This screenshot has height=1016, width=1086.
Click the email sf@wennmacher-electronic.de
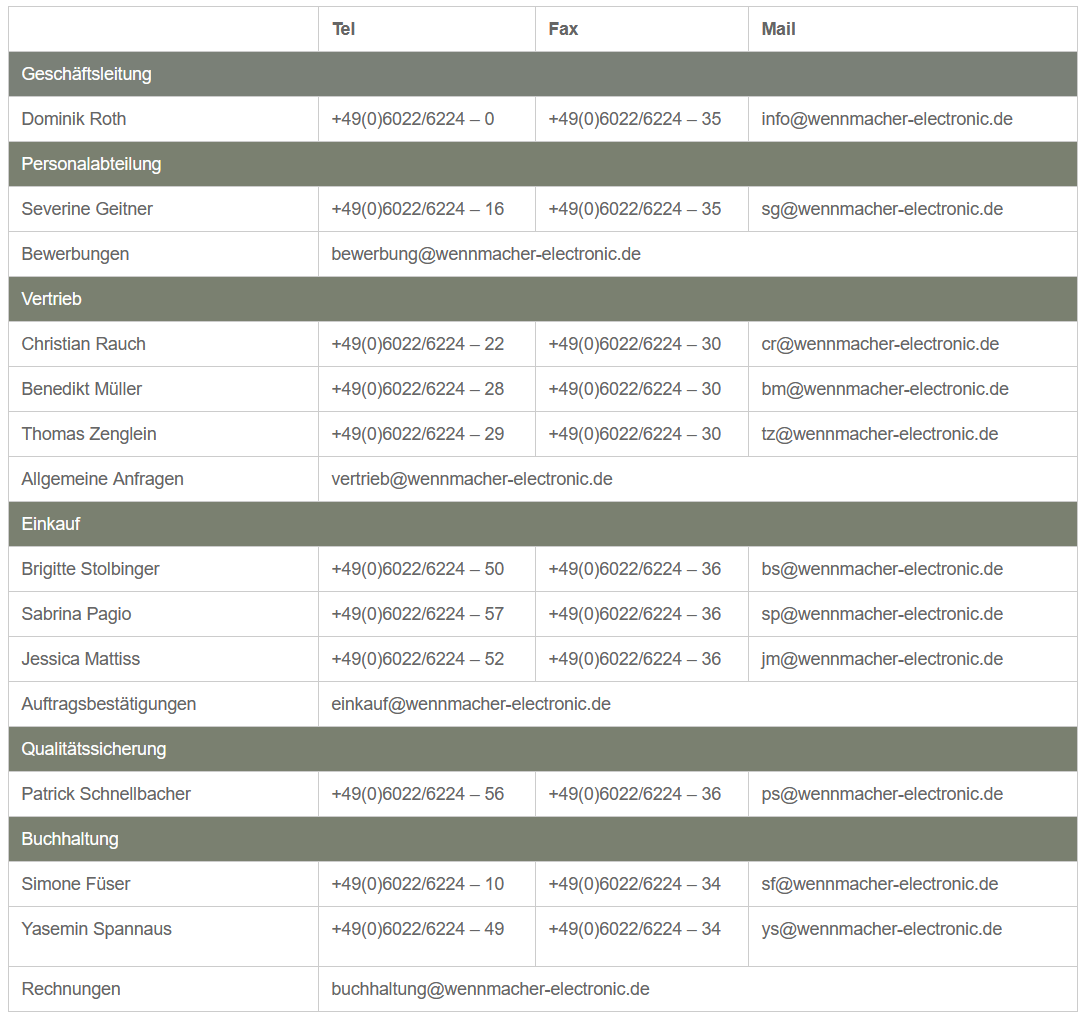point(880,884)
